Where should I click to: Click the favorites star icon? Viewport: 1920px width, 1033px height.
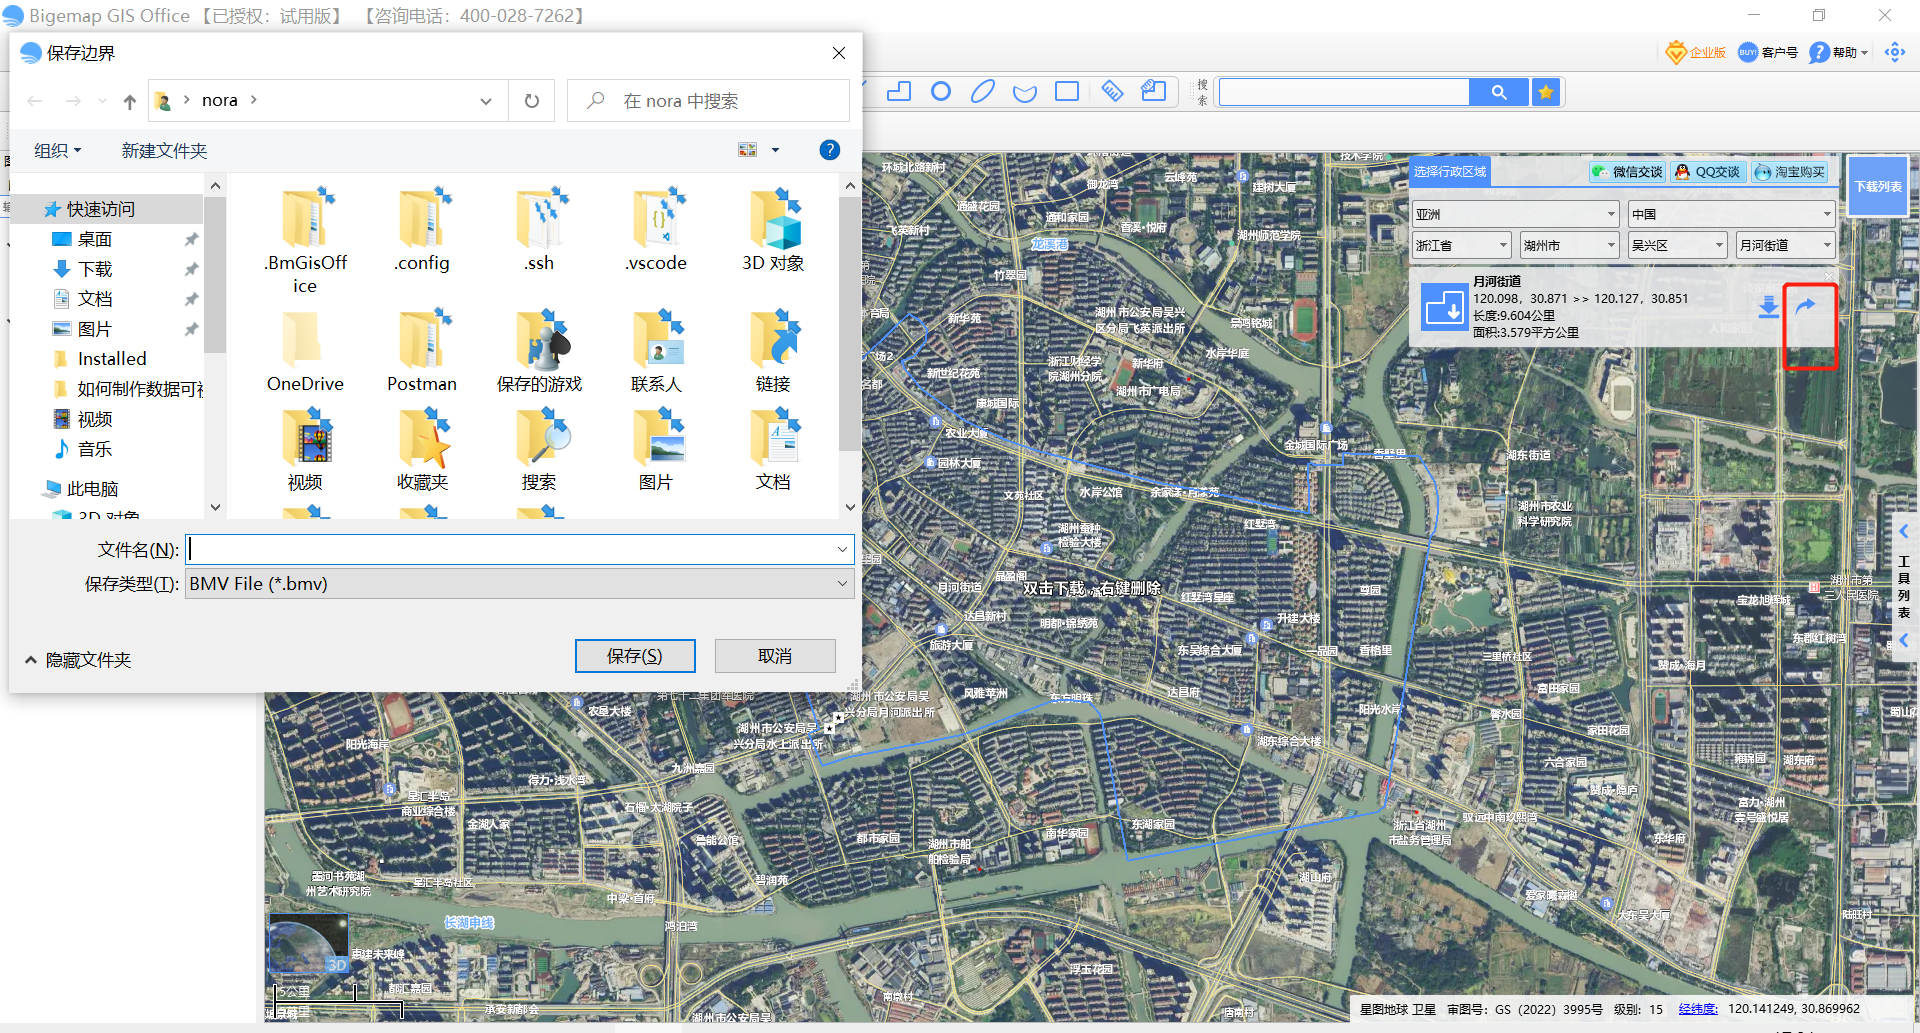point(1546,92)
